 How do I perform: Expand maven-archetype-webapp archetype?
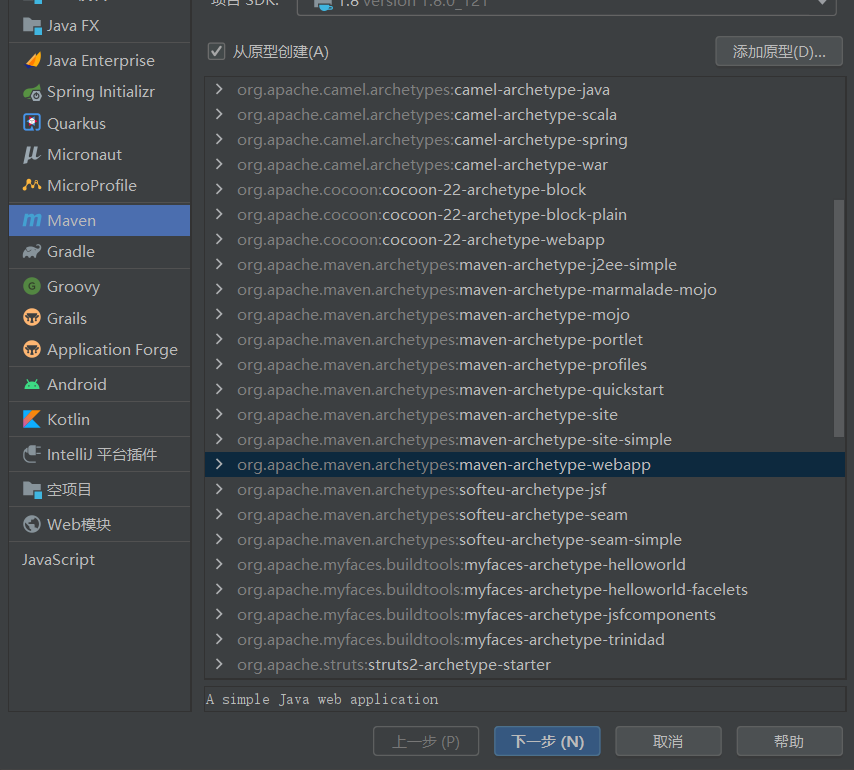(x=219, y=465)
